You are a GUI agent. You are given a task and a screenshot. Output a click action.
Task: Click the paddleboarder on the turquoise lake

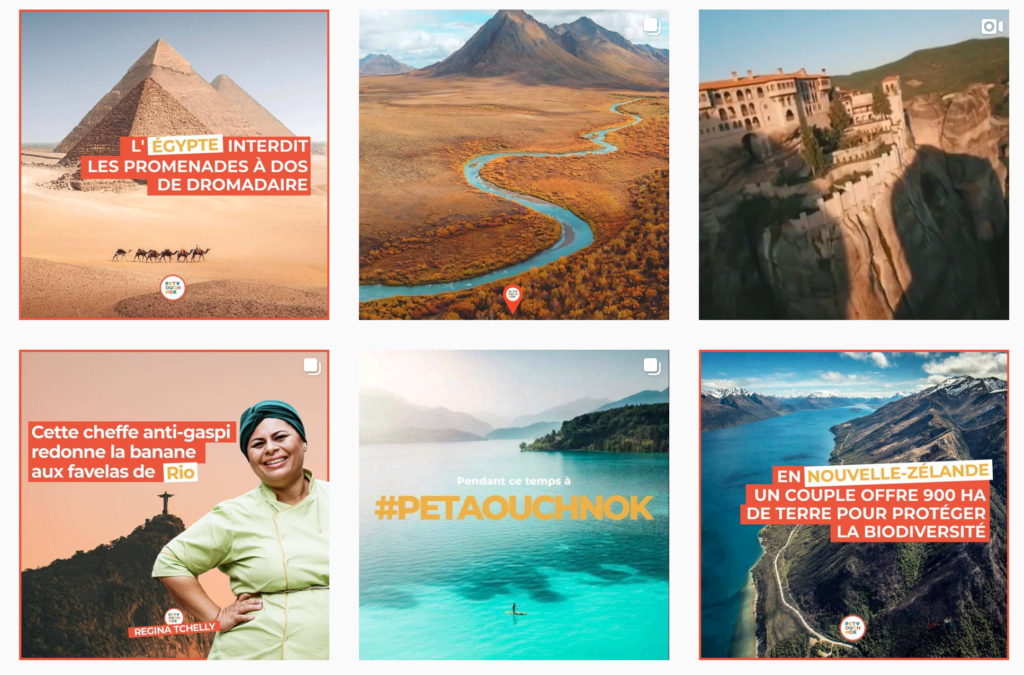(x=515, y=609)
